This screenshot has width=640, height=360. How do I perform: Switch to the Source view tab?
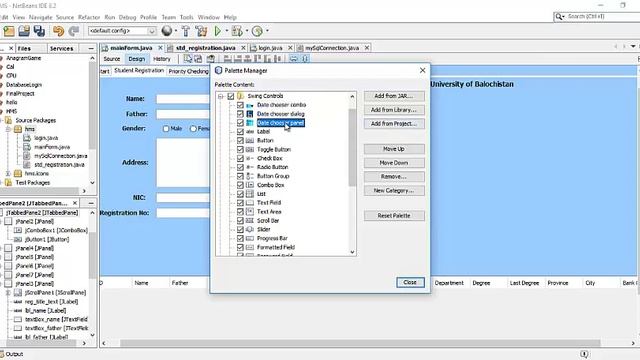click(112, 59)
